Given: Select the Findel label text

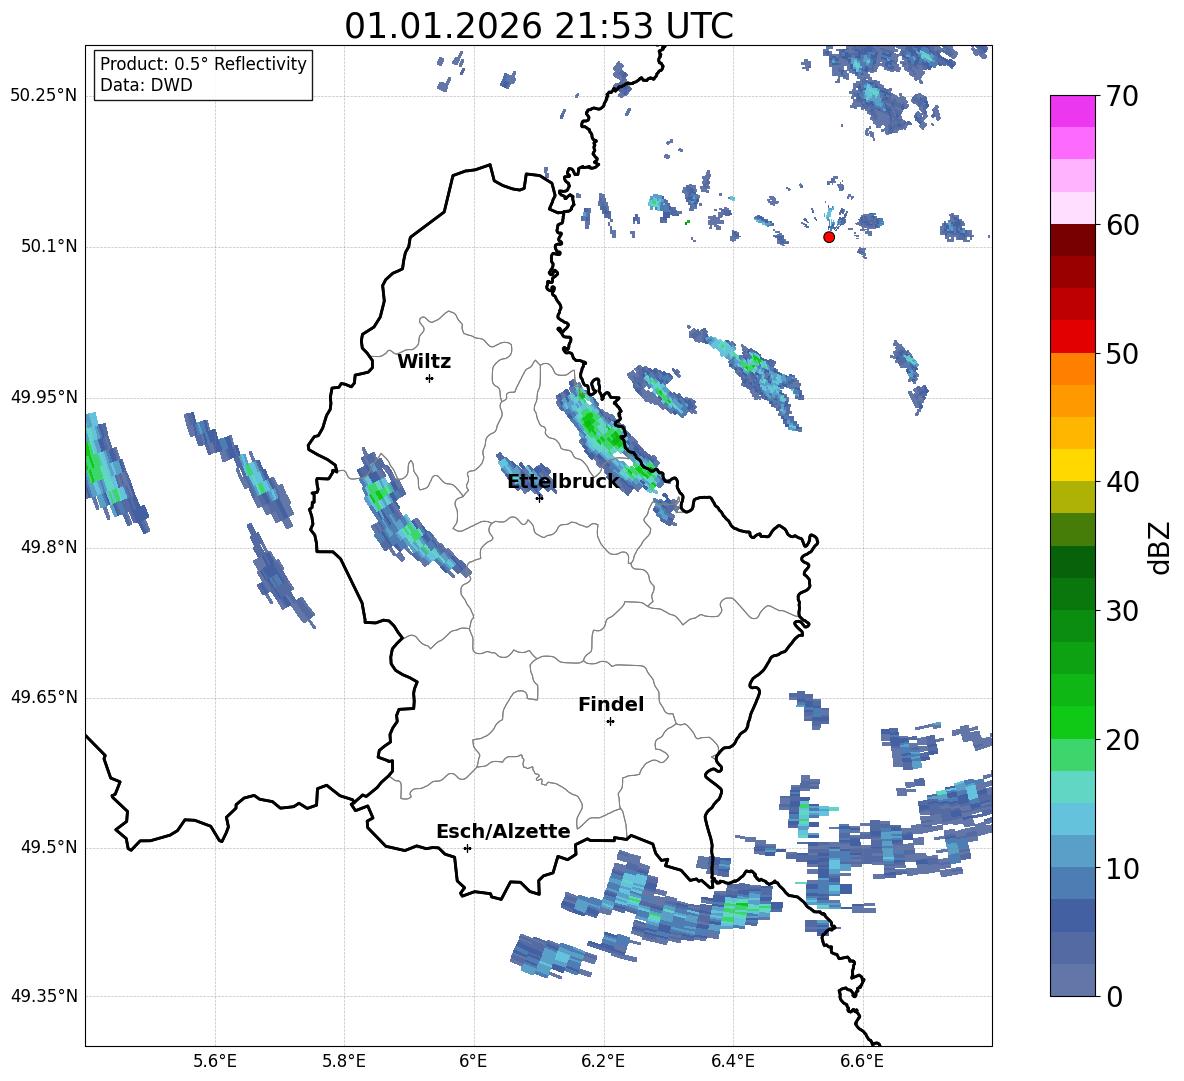Looking at the screenshot, I should tap(611, 704).
